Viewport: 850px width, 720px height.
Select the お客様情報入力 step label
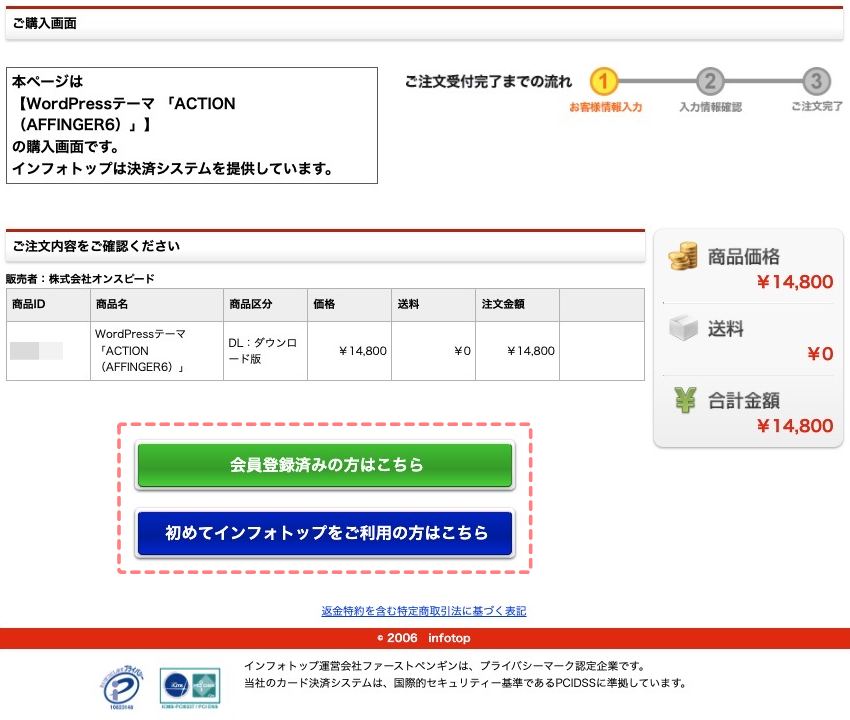click(606, 107)
